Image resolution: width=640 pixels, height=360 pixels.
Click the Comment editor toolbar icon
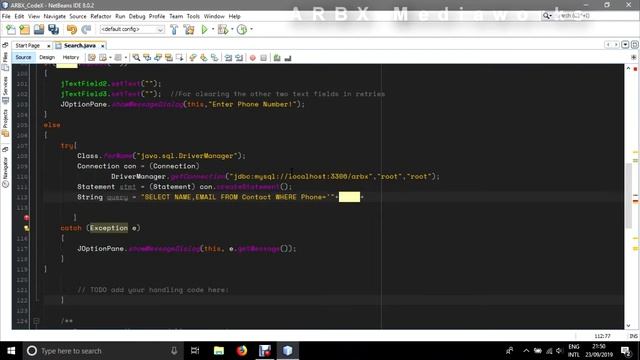[277, 58]
